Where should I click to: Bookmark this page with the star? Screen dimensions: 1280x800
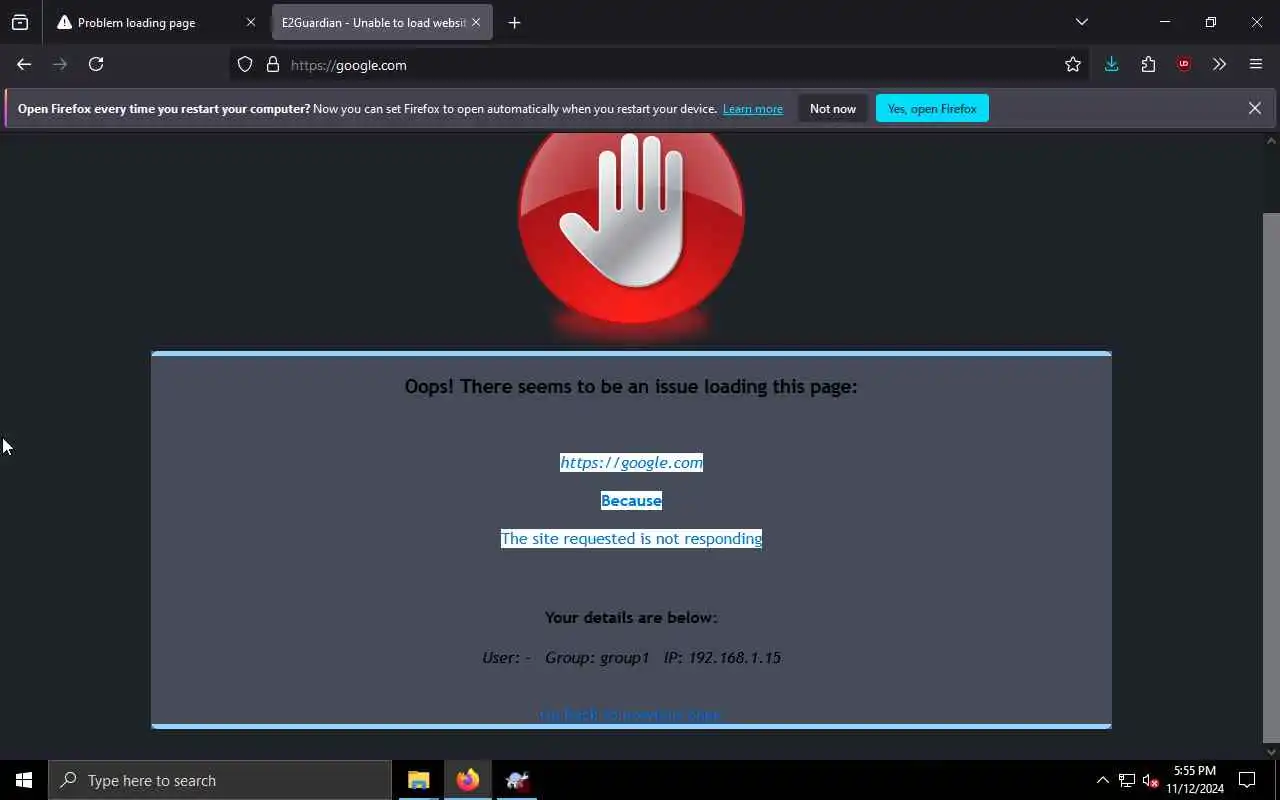click(x=1073, y=65)
